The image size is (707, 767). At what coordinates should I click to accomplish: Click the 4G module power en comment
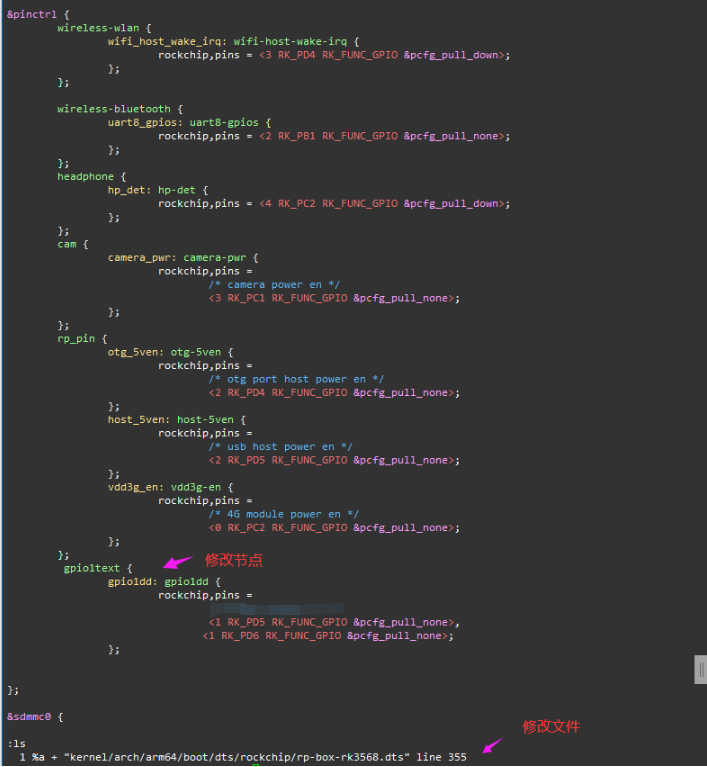pos(284,514)
